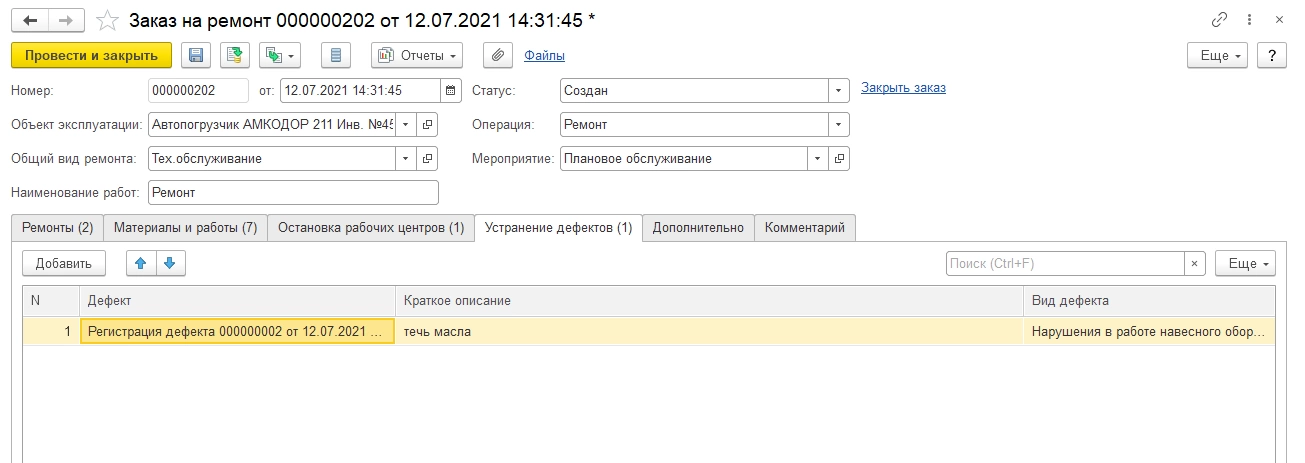Click the post document icon

coord(235,55)
